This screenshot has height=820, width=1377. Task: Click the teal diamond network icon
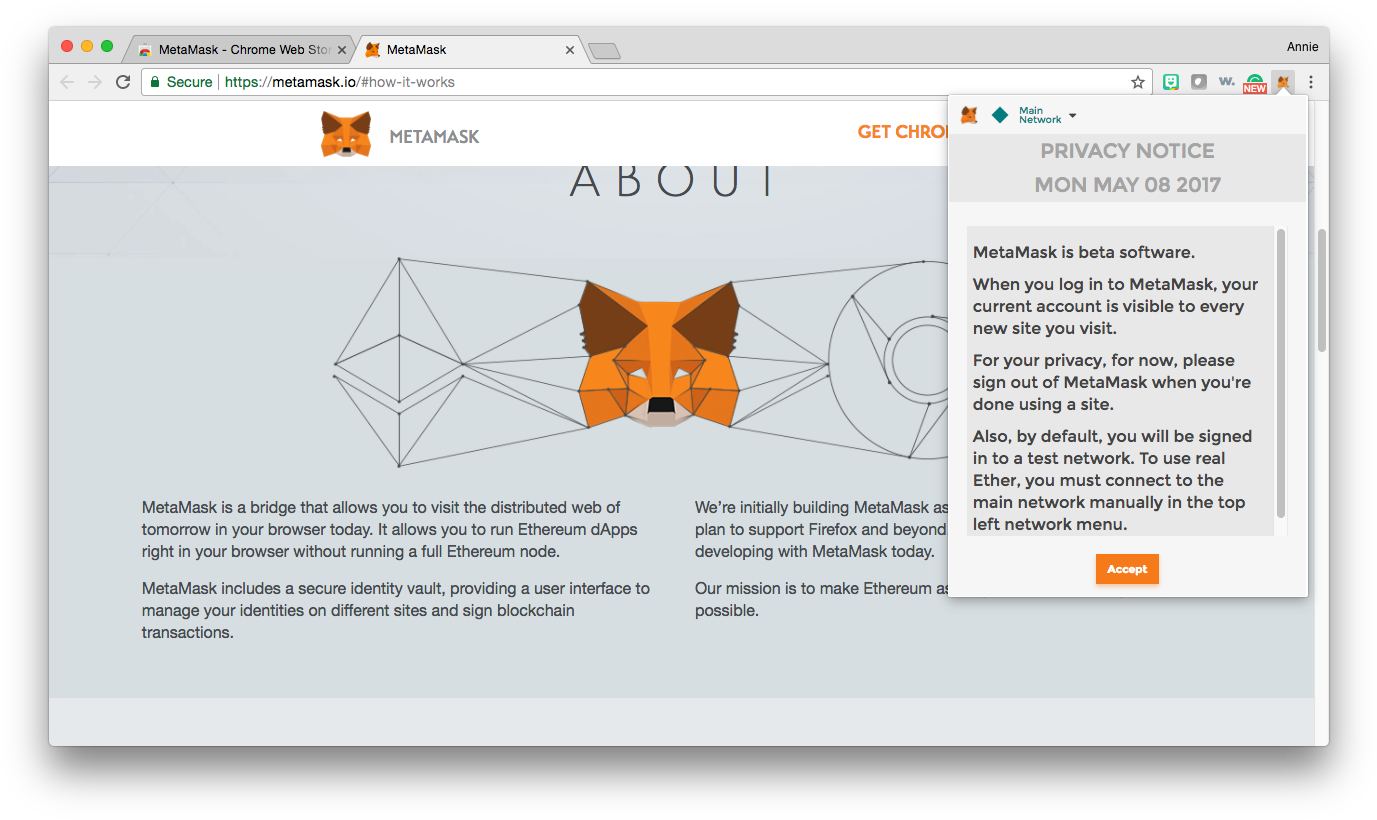tap(999, 115)
